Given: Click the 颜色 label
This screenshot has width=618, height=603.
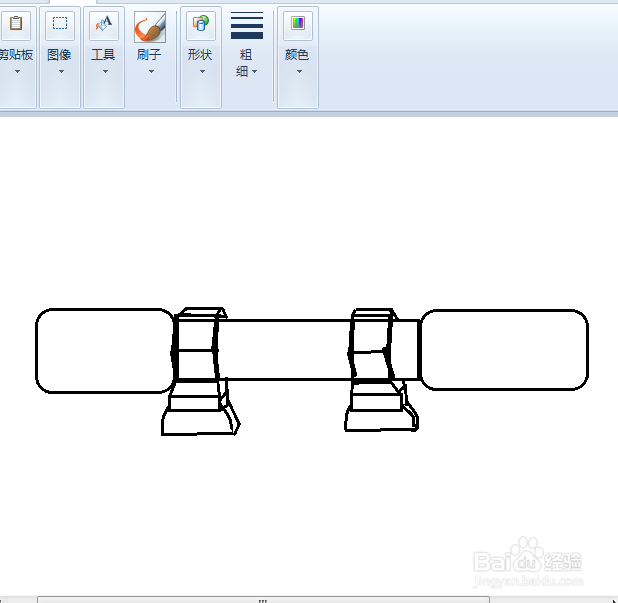Looking at the screenshot, I should tap(296, 55).
